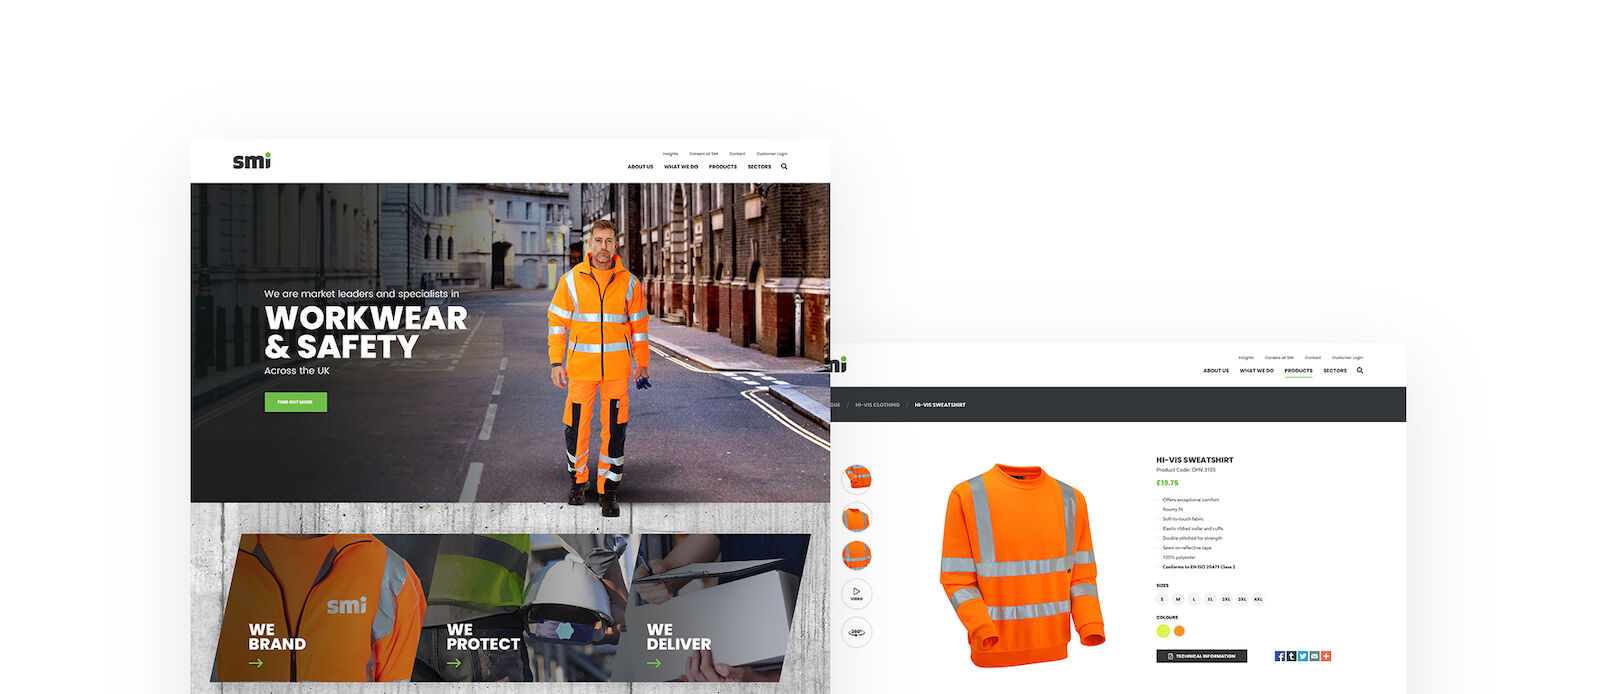The height and width of the screenshot is (694, 1600).
Task: Share the sweatshirt on Facebook
Action: click(1280, 656)
